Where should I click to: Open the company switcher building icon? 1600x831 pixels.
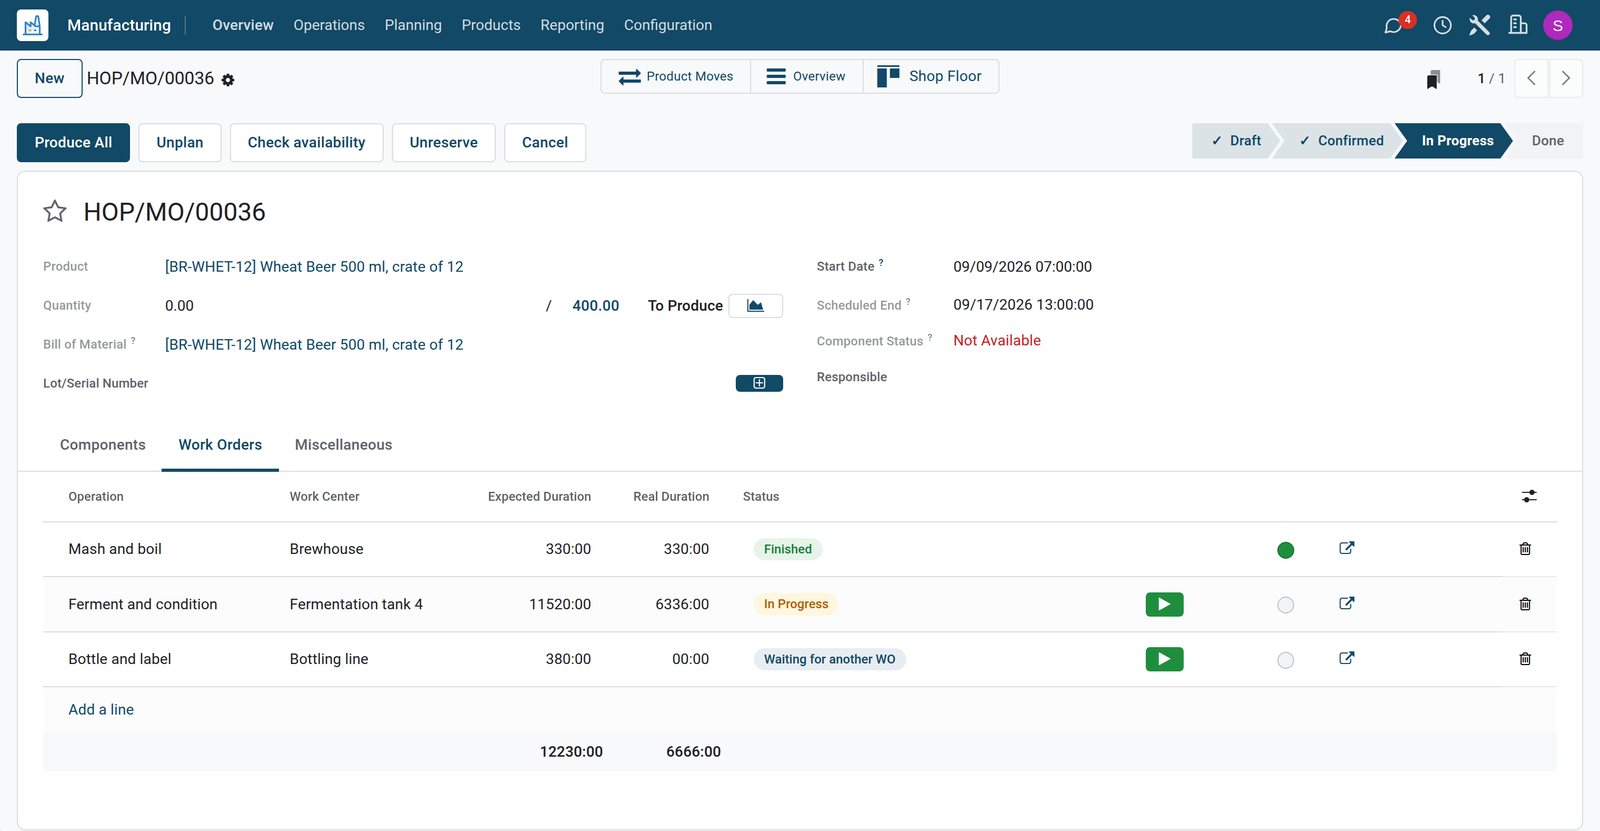(1518, 25)
